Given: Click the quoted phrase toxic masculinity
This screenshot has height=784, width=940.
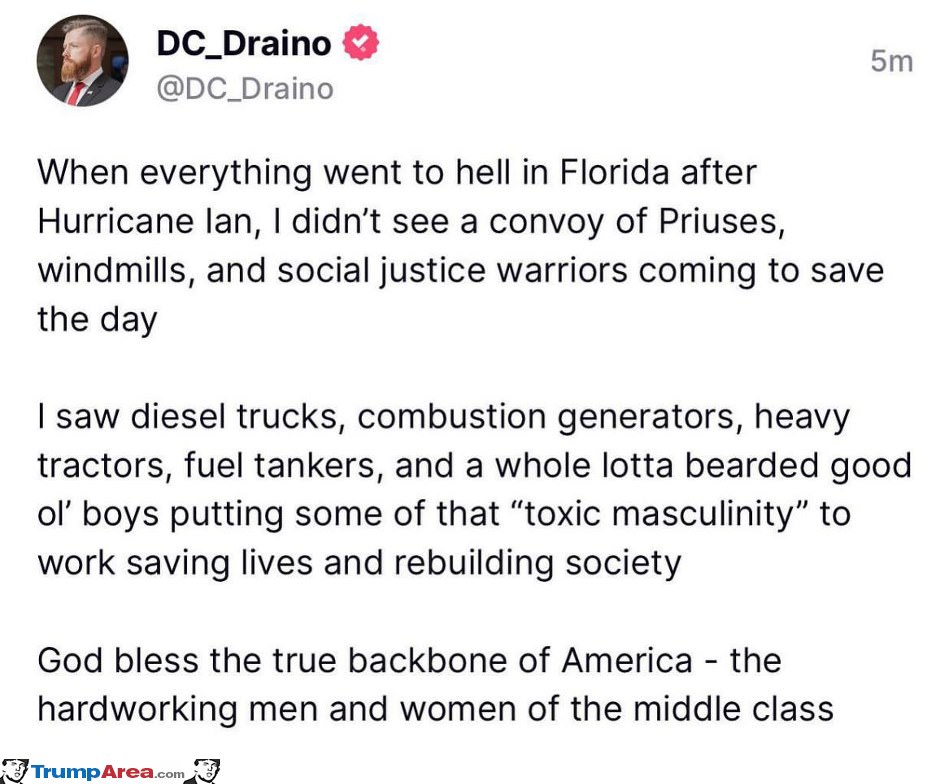Looking at the screenshot, I should point(660,514).
